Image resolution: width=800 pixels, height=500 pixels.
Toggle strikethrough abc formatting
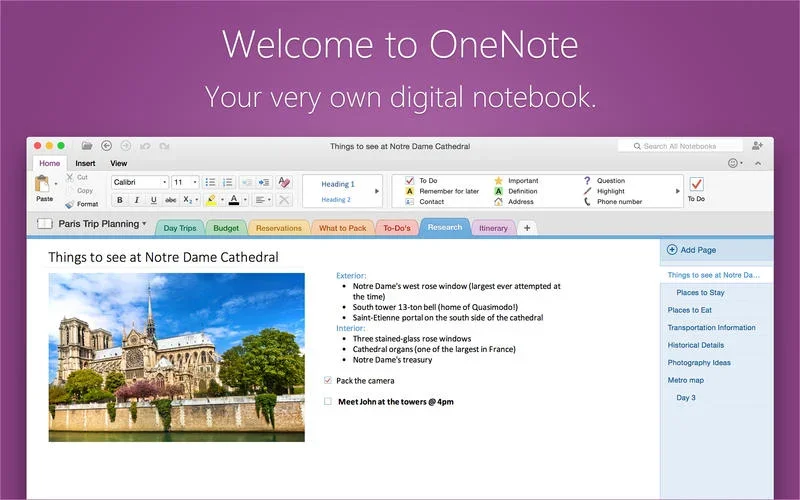pyautogui.click(x=170, y=200)
